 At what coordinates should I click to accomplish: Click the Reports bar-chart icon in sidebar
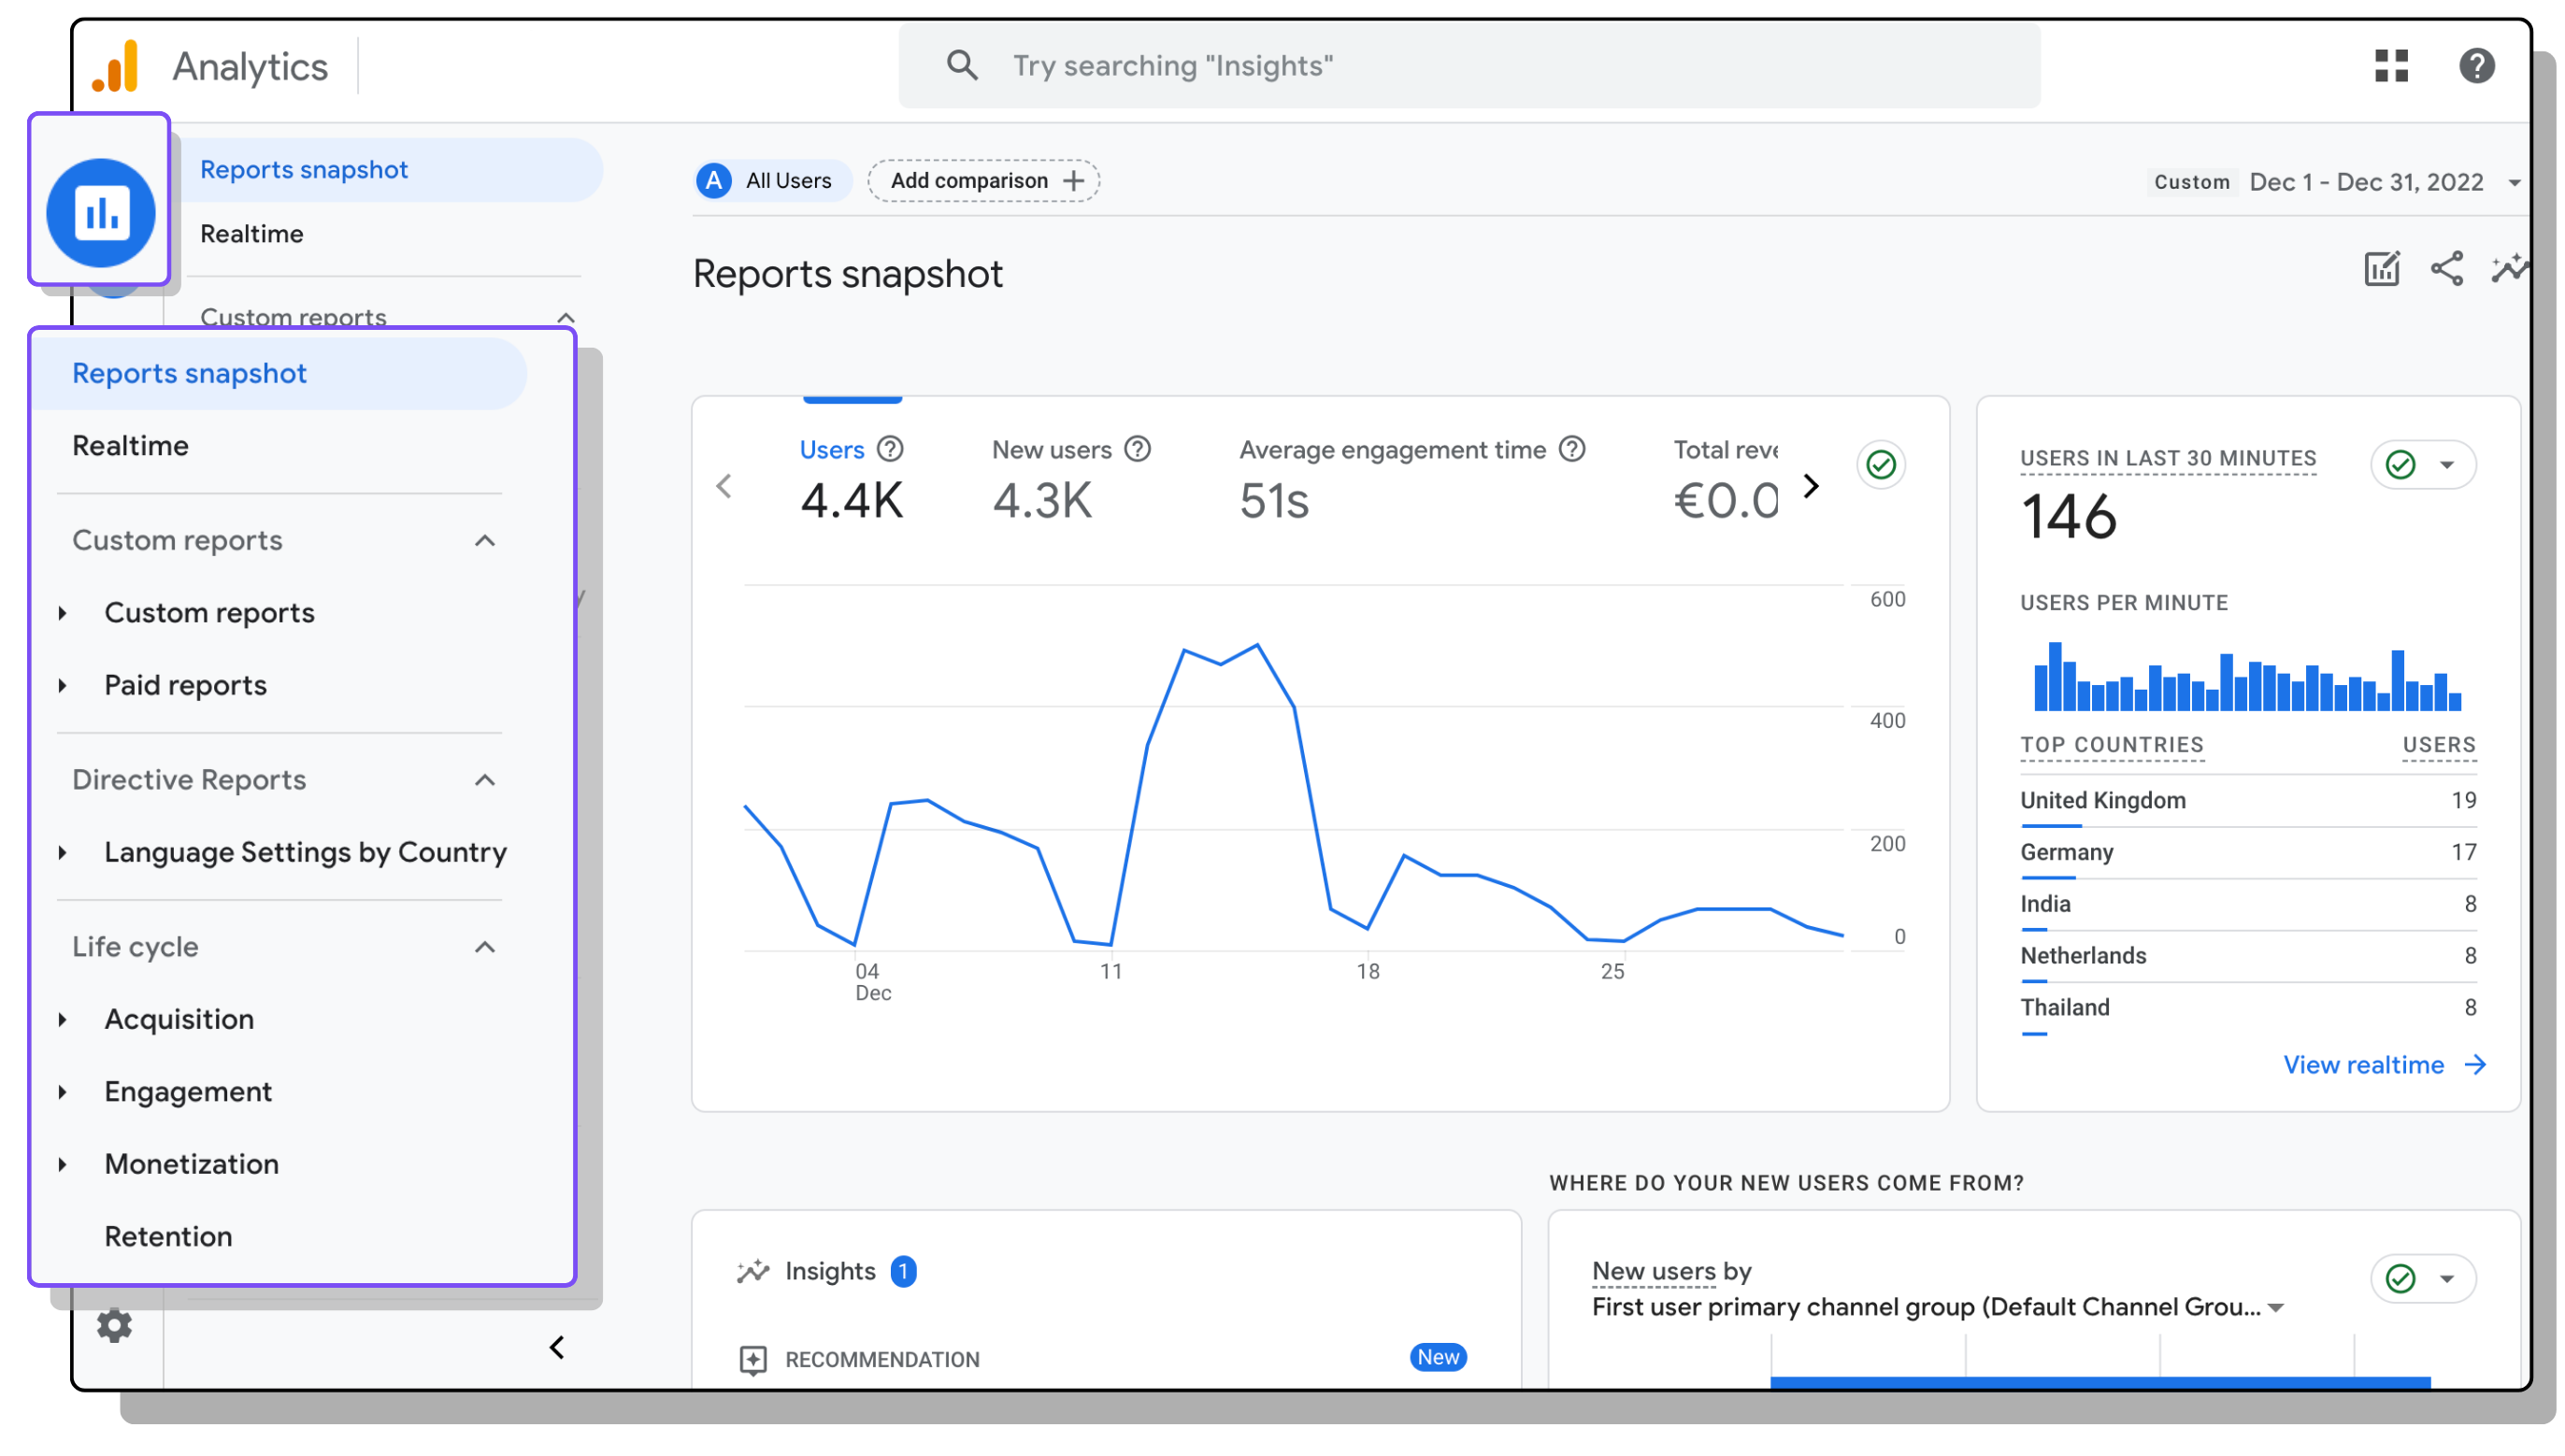(x=101, y=212)
